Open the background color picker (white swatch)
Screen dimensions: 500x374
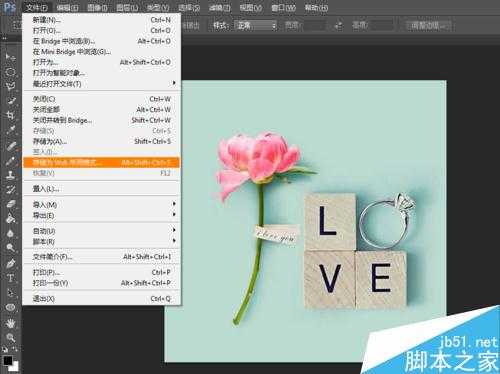coord(14,367)
